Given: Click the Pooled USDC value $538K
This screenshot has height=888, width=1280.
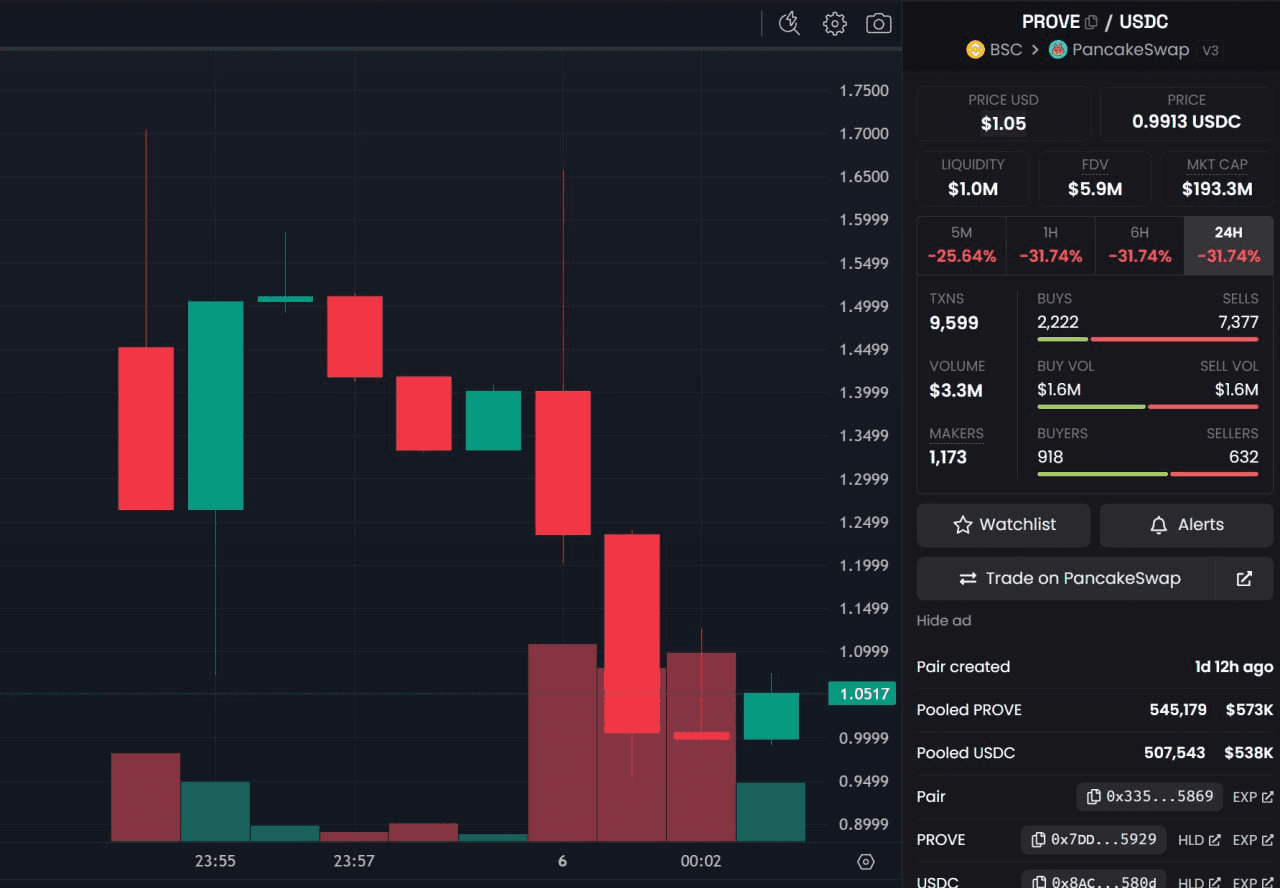Looking at the screenshot, I should tap(1249, 753).
